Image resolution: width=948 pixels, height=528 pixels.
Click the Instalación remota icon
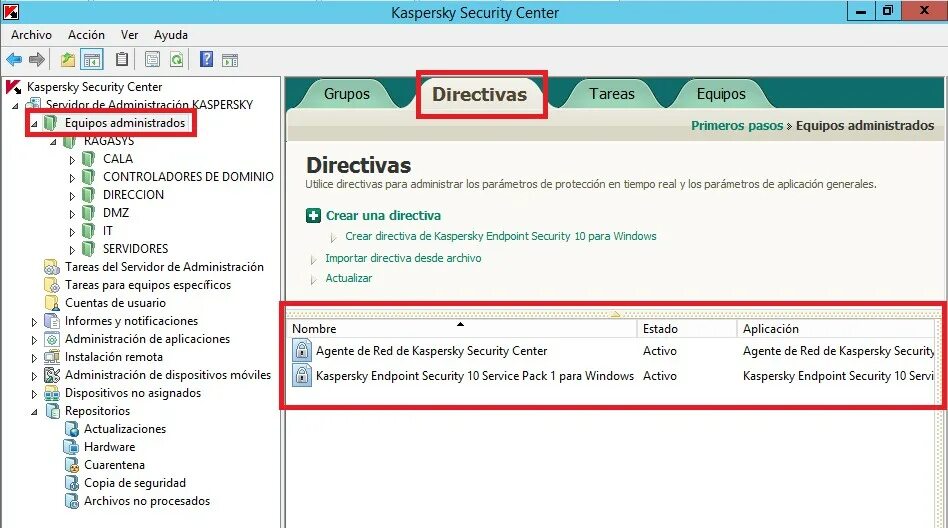[x=52, y=357]
